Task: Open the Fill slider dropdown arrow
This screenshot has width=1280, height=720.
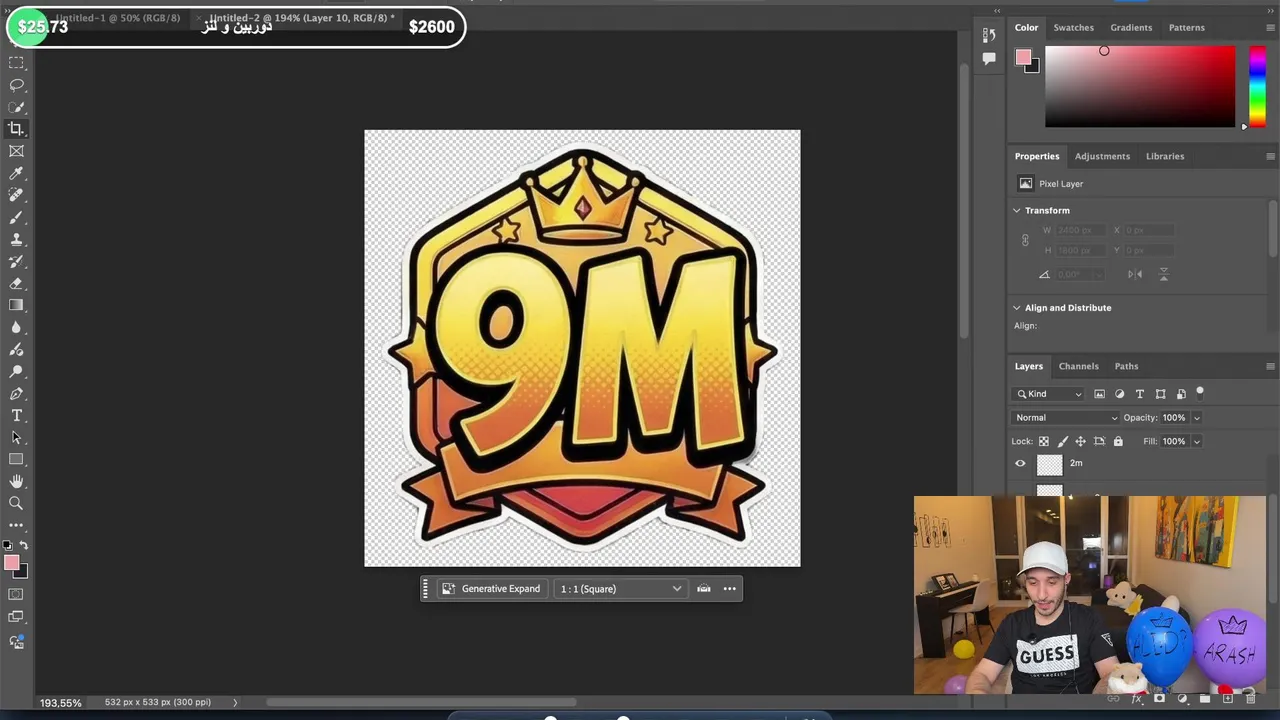Action: tap(1196, 441)
